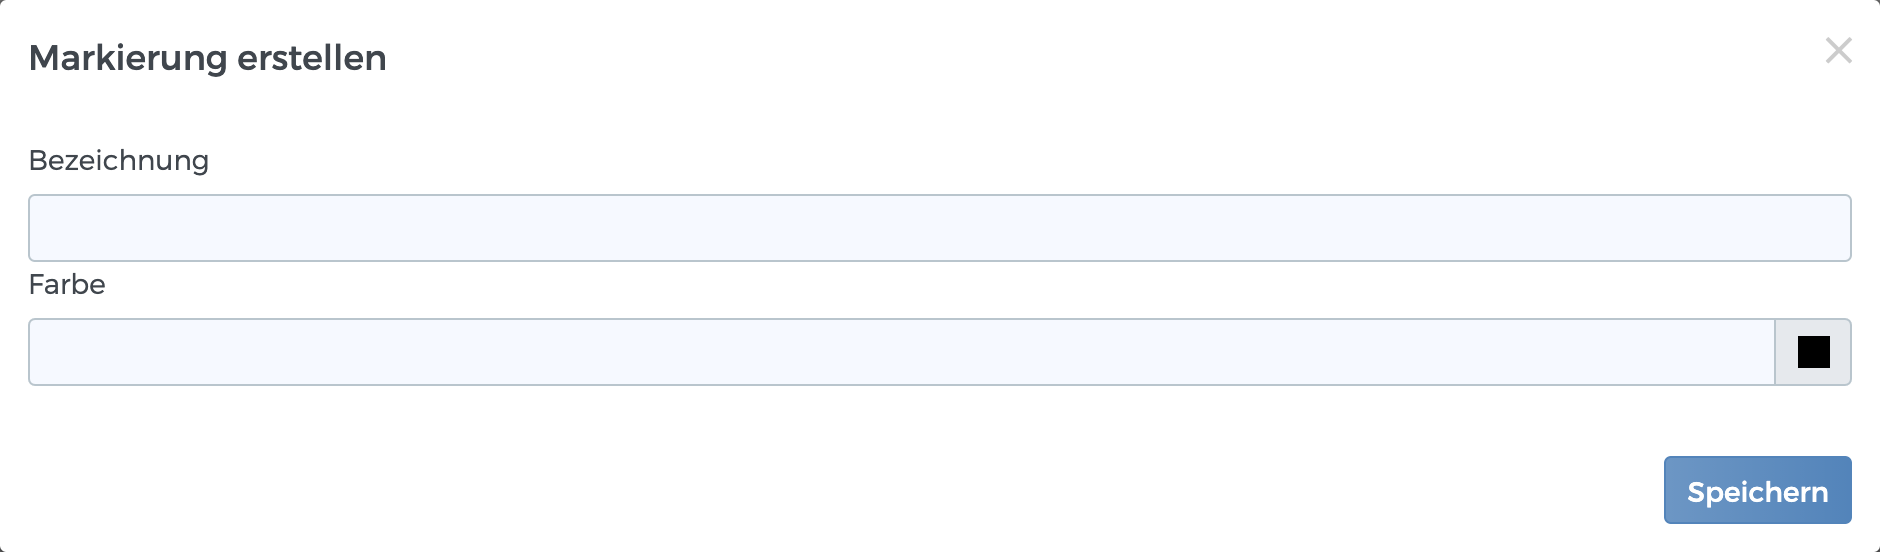
Task: Place cursor in the color value field
Action: click(x=901, y=352)
